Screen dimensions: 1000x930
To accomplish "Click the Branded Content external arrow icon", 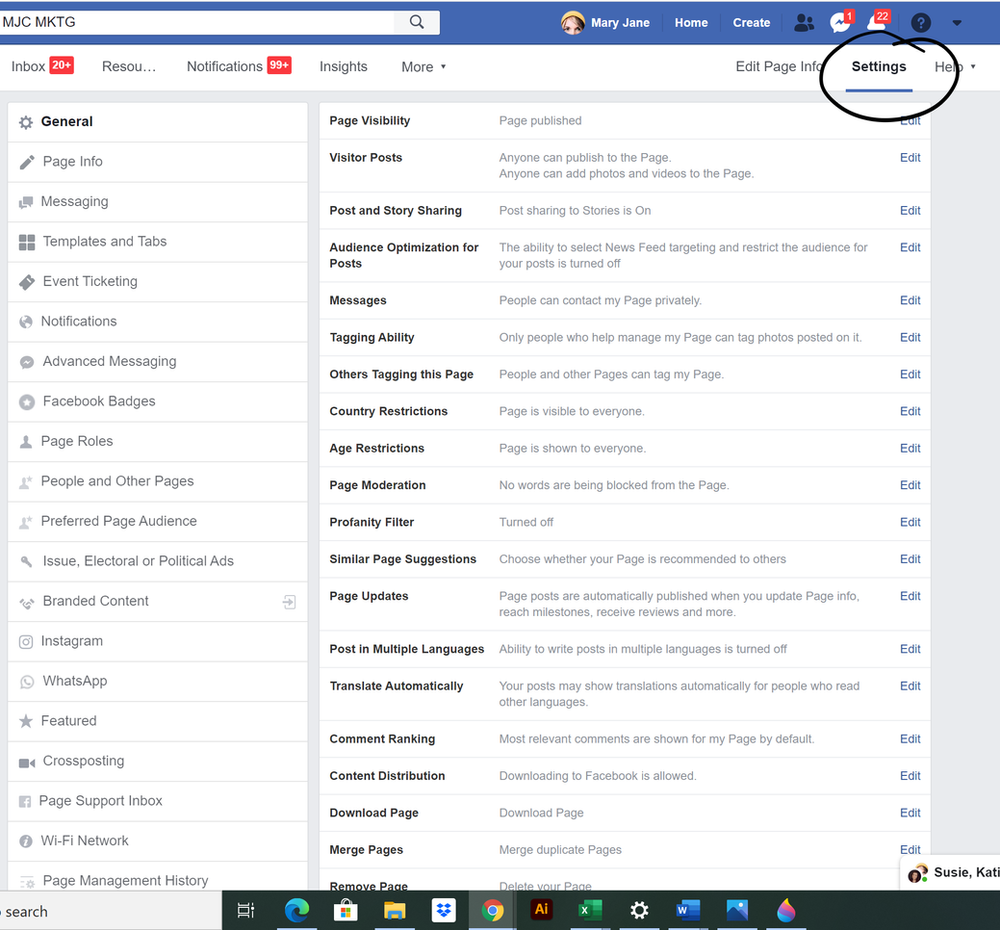I will [x=289, y=602].
